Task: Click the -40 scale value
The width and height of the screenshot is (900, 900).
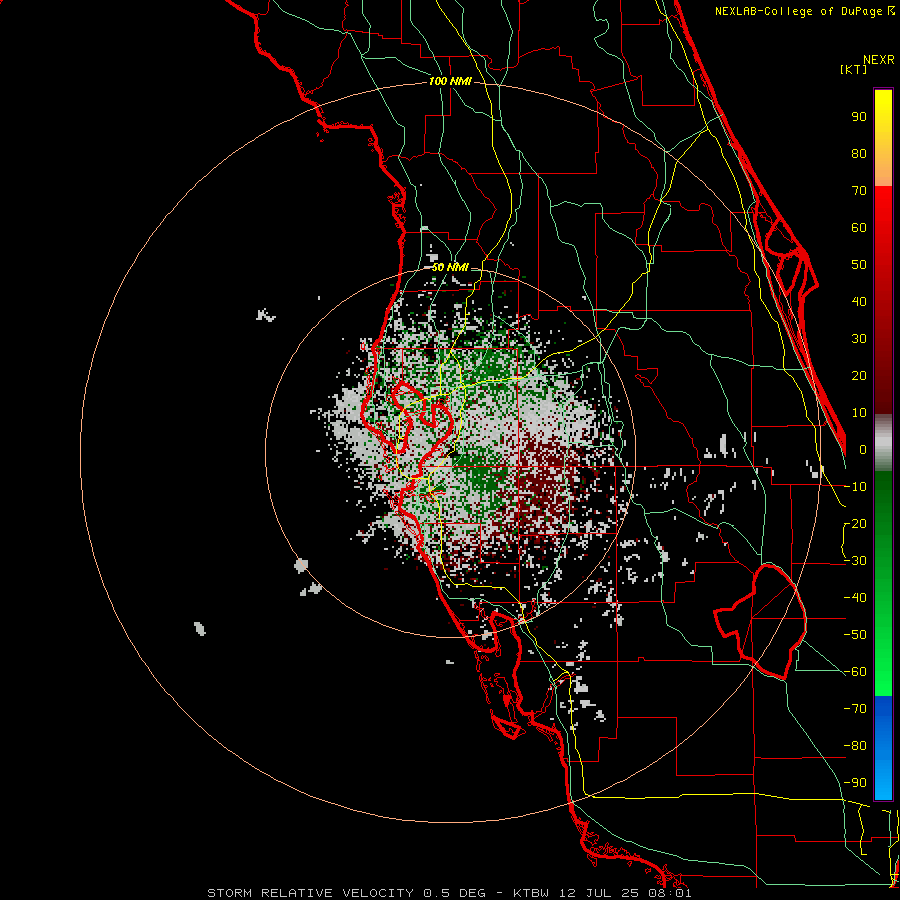Action: pyautogui.click(x=855, y=598)
